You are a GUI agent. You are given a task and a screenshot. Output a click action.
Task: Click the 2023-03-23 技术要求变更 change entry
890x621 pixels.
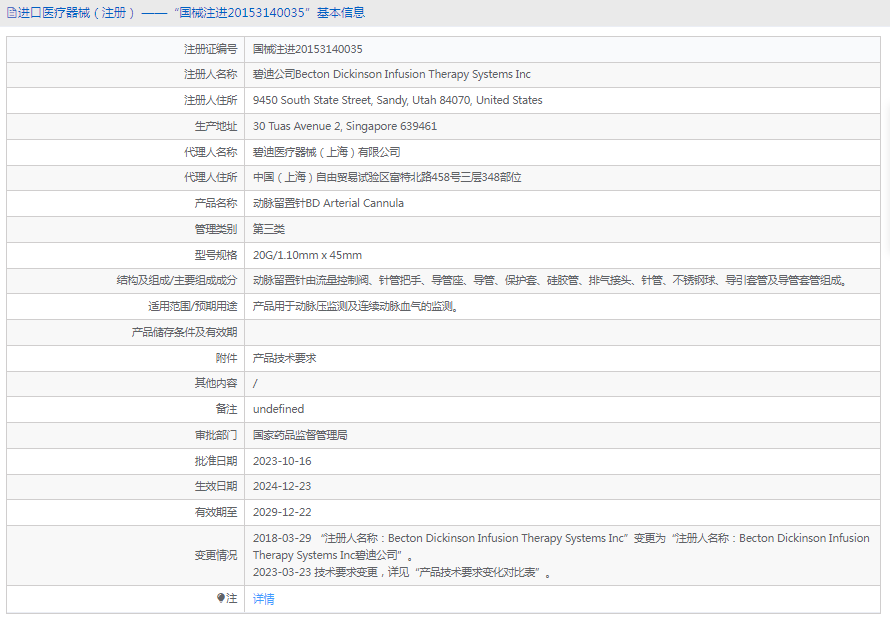click(402, 572)
